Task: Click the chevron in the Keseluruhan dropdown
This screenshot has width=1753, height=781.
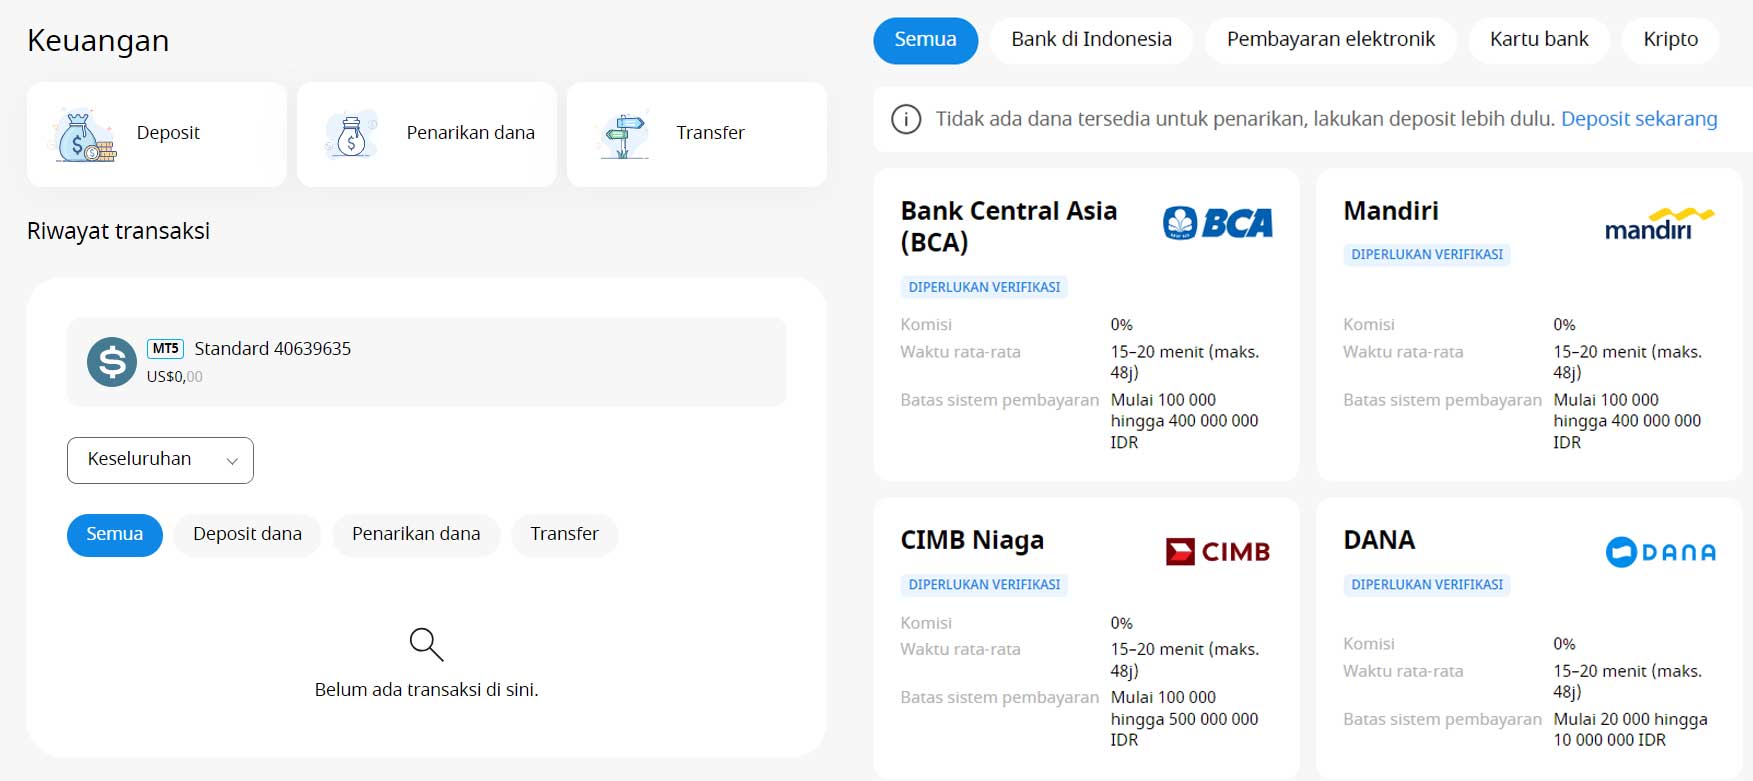Action: (x=232, y=461)
